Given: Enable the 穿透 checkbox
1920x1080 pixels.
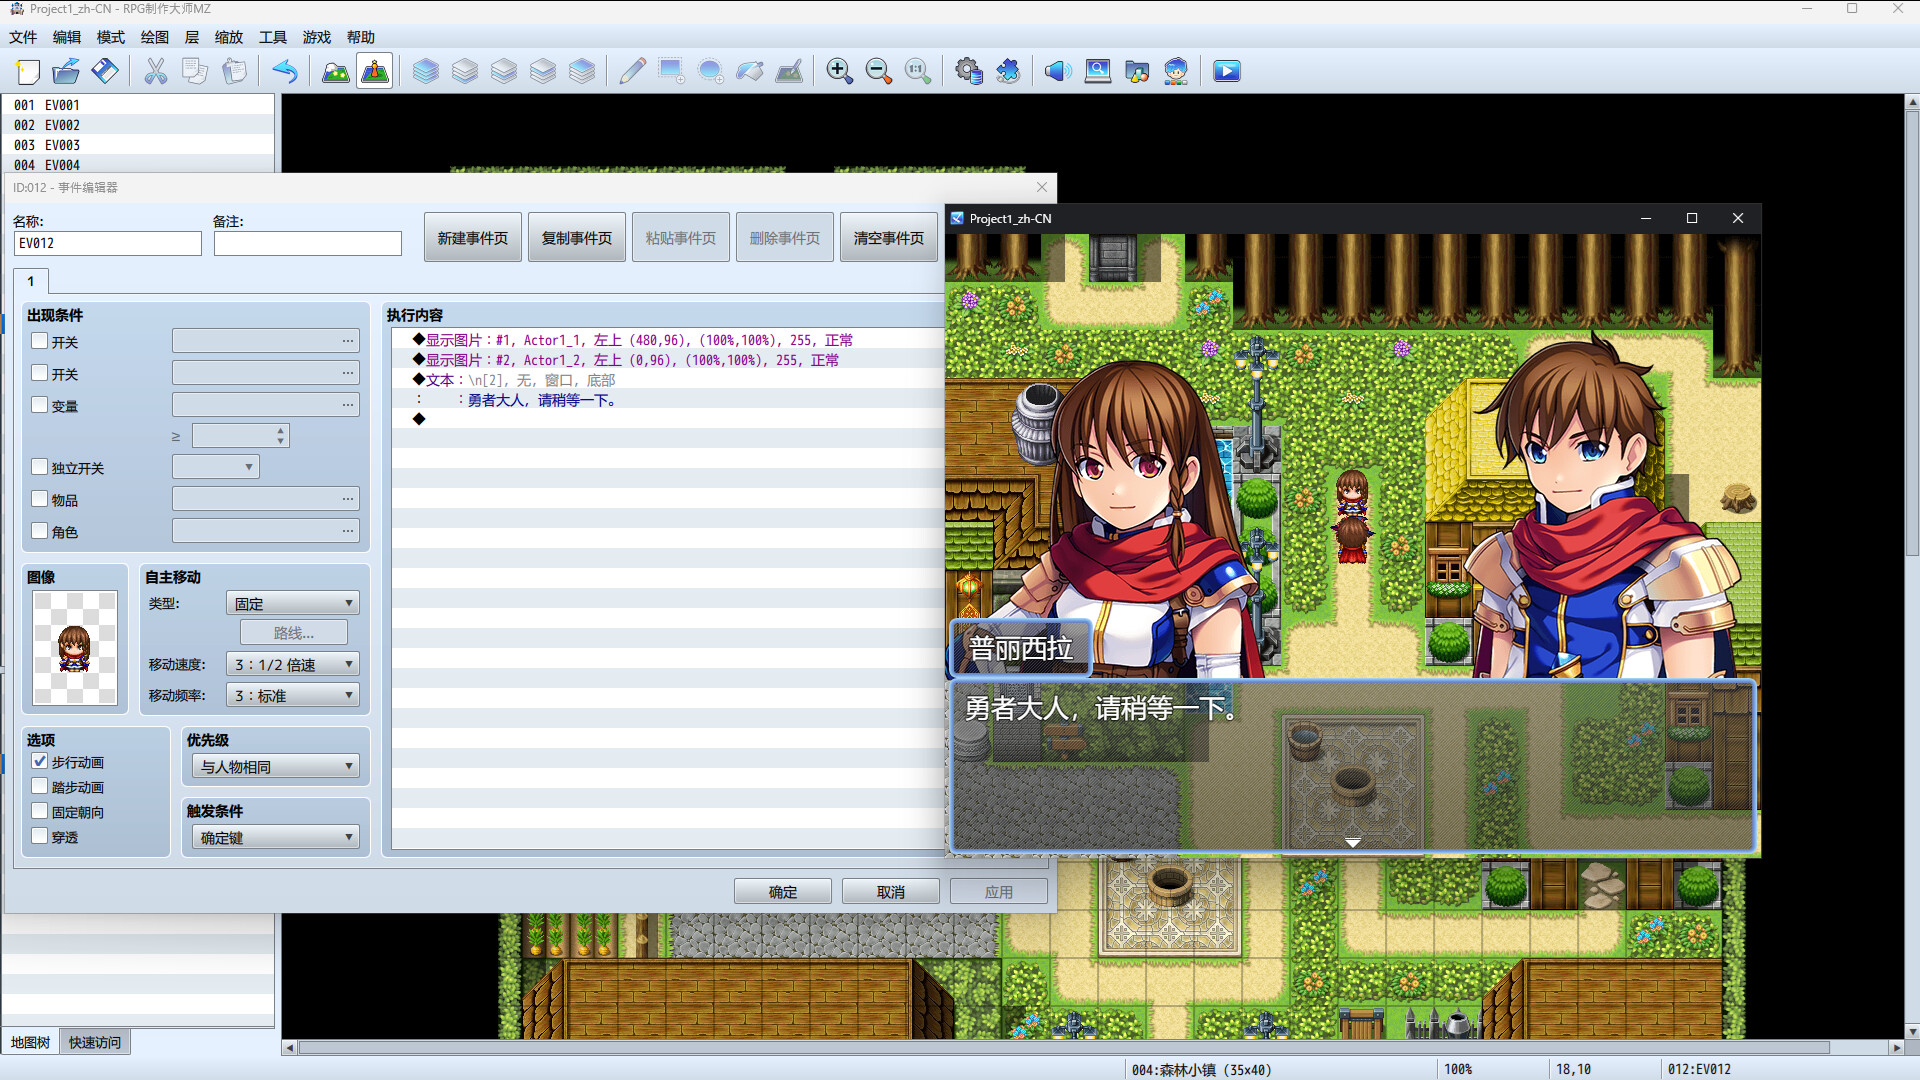Looking at the screenshot, I should [40, 837].
